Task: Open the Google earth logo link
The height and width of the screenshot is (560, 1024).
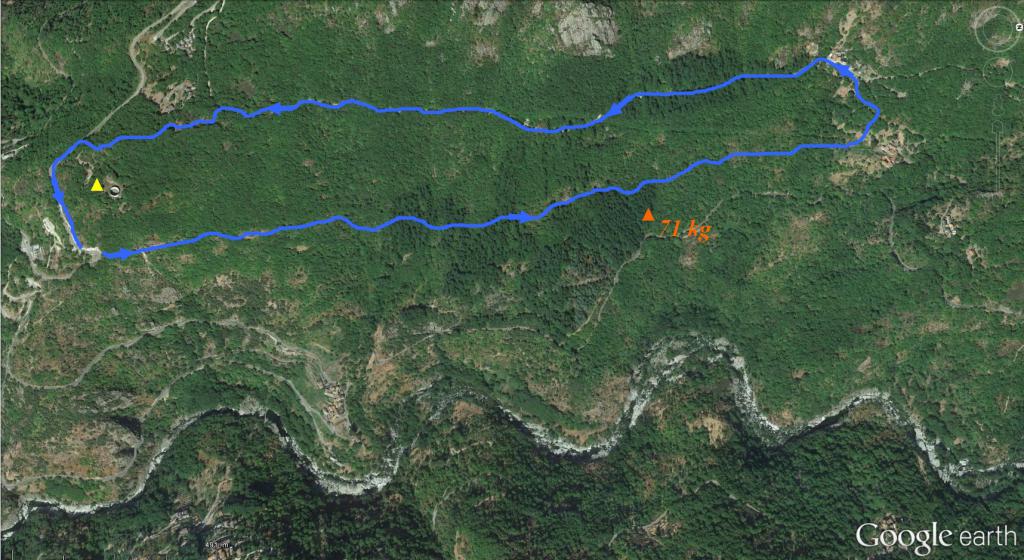Action: (936, 536)
